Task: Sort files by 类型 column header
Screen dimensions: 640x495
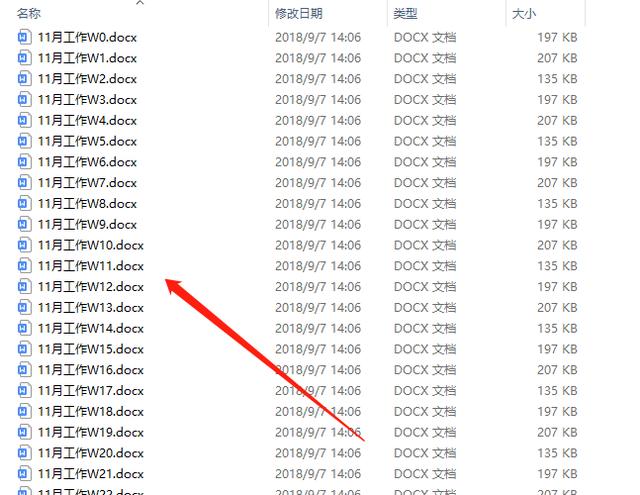Action: (405, 13)
